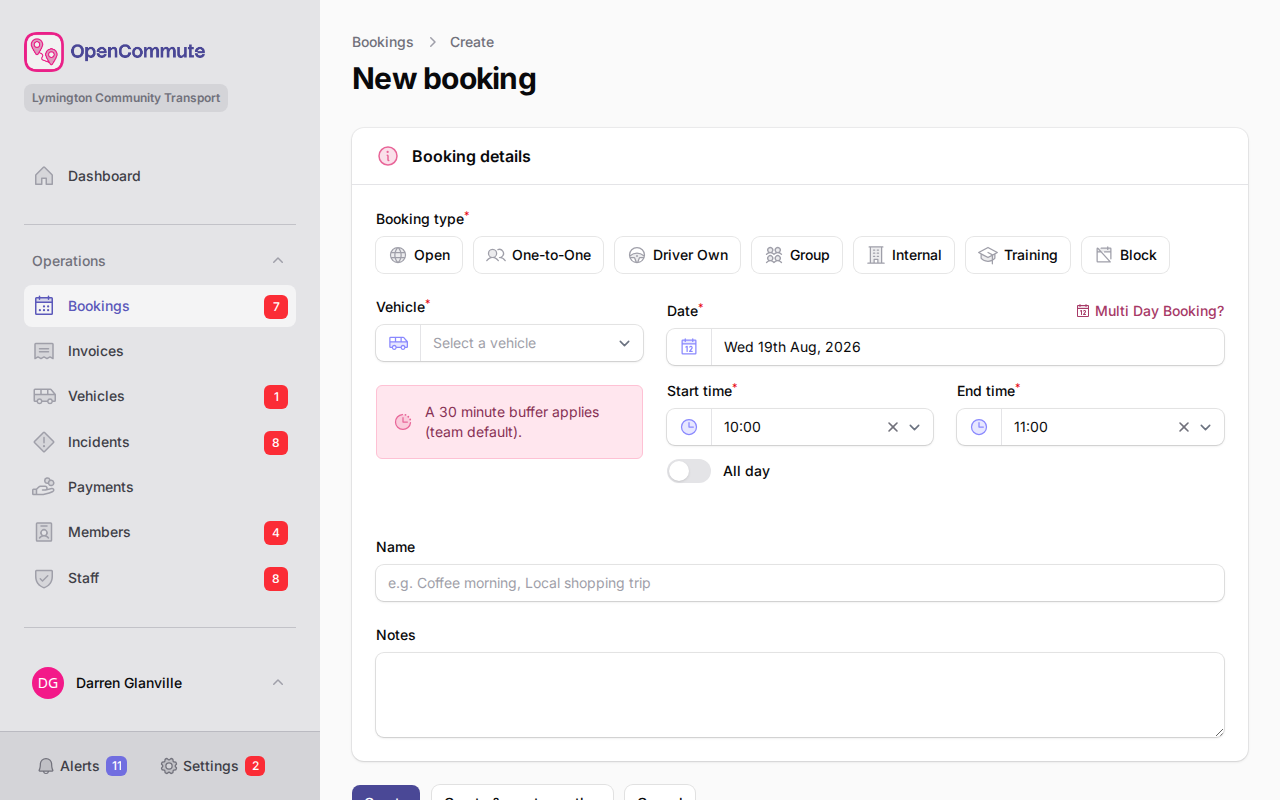
Task: Click the Alerts bell icon
Action: [46, 766]
